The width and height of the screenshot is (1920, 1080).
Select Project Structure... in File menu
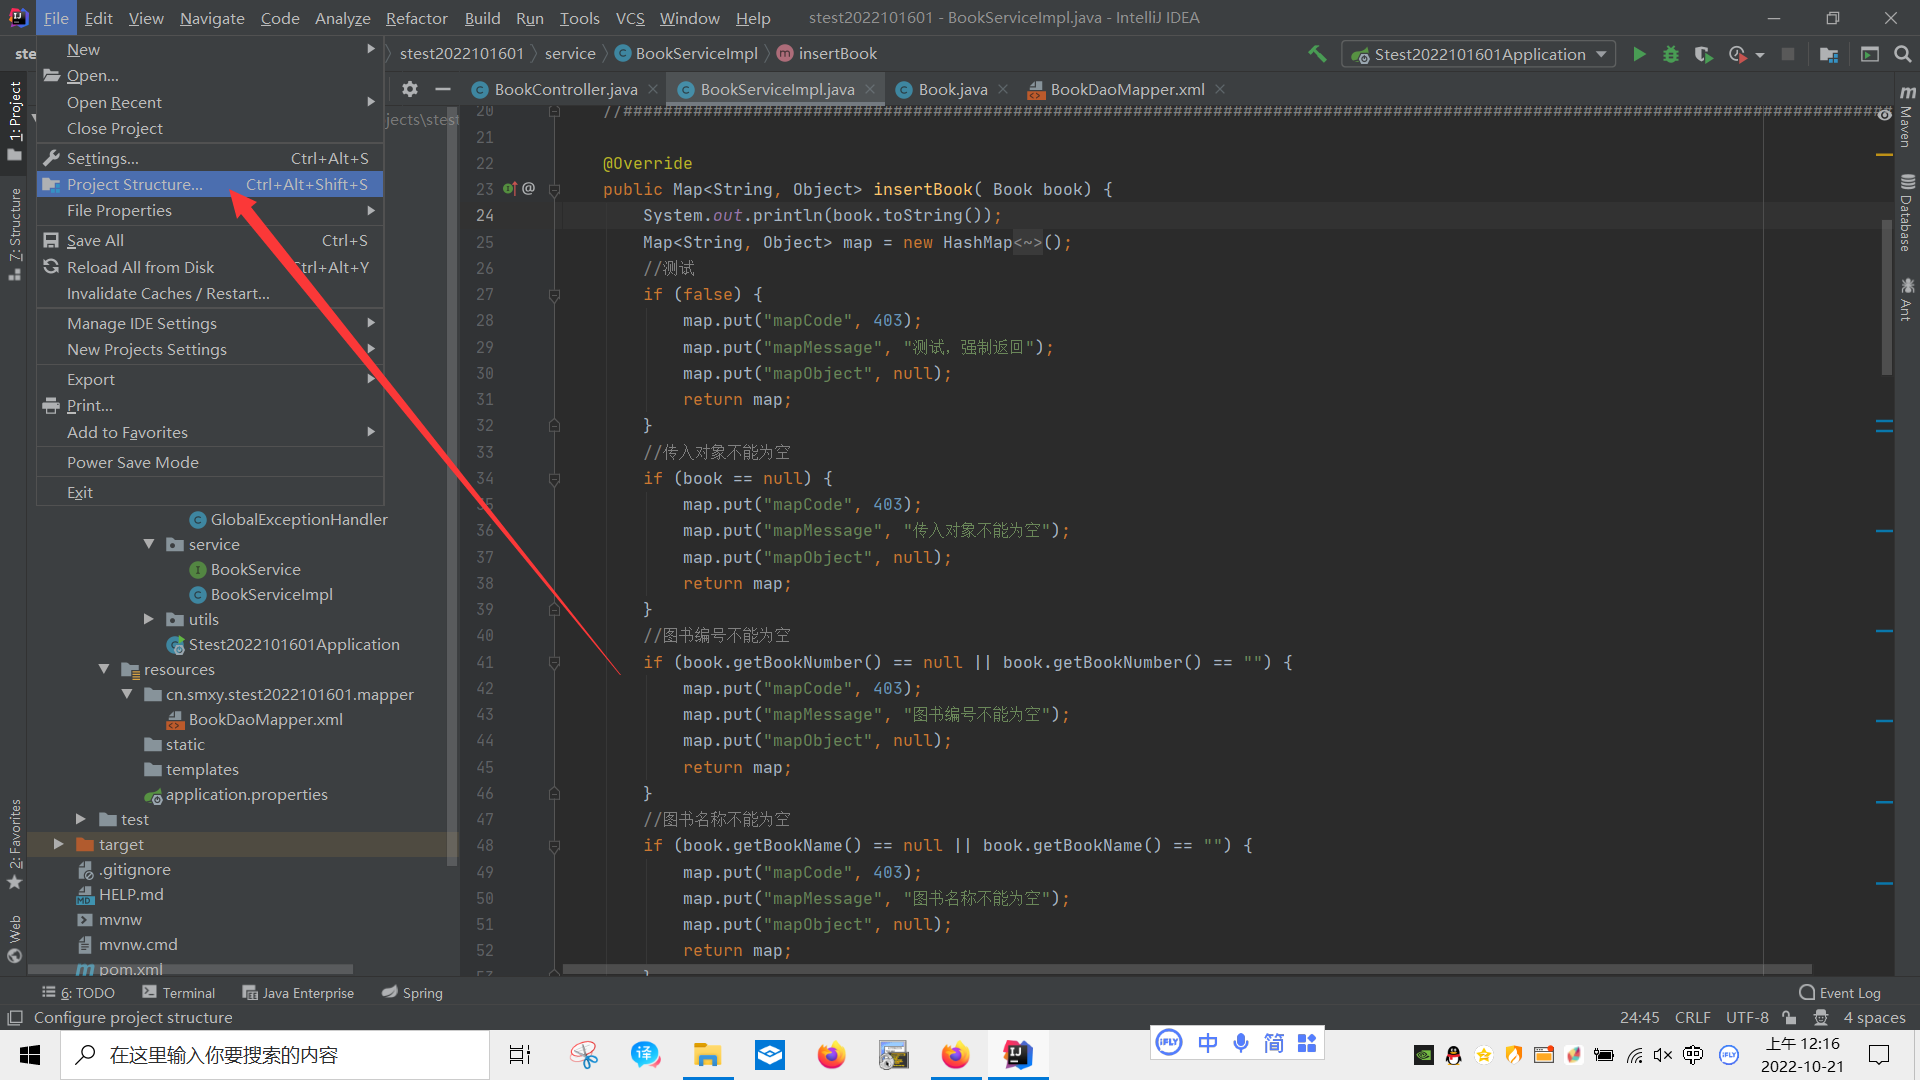pyautogui.click(x=135, y=184)
